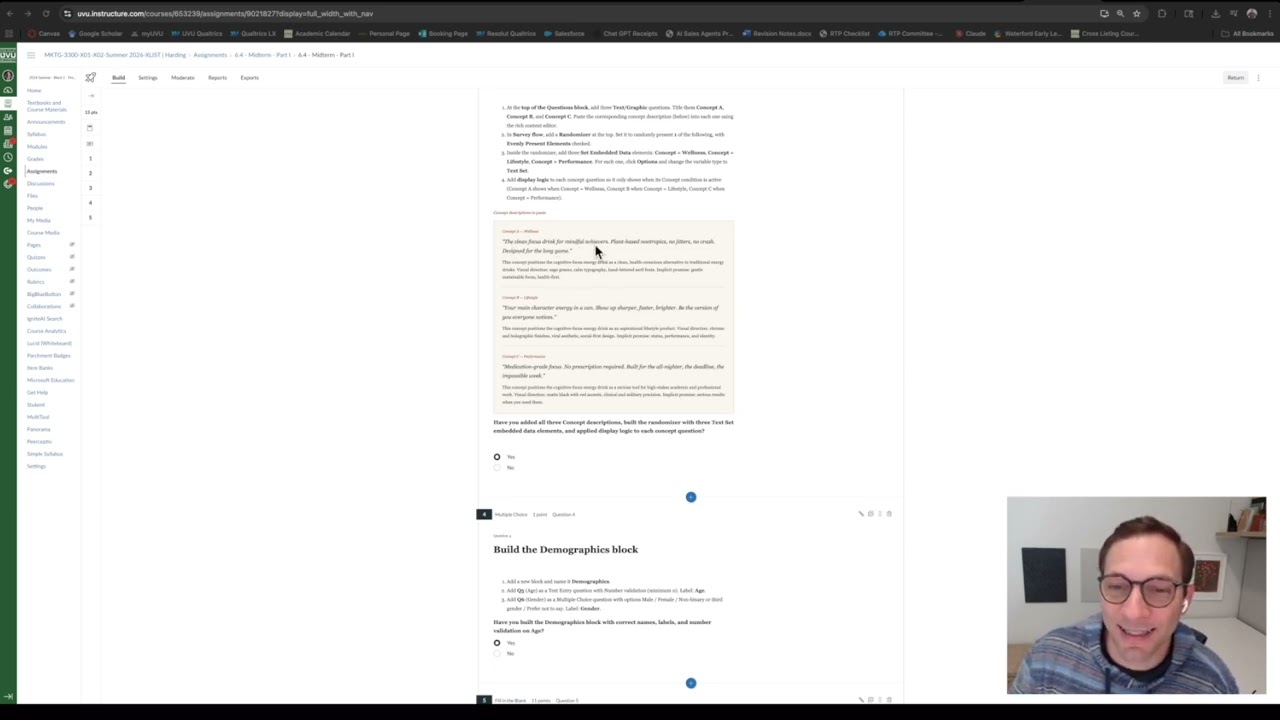Select Yes for Demographics block question
This screenshot has width=1280, height=720.
coord(497,643)
